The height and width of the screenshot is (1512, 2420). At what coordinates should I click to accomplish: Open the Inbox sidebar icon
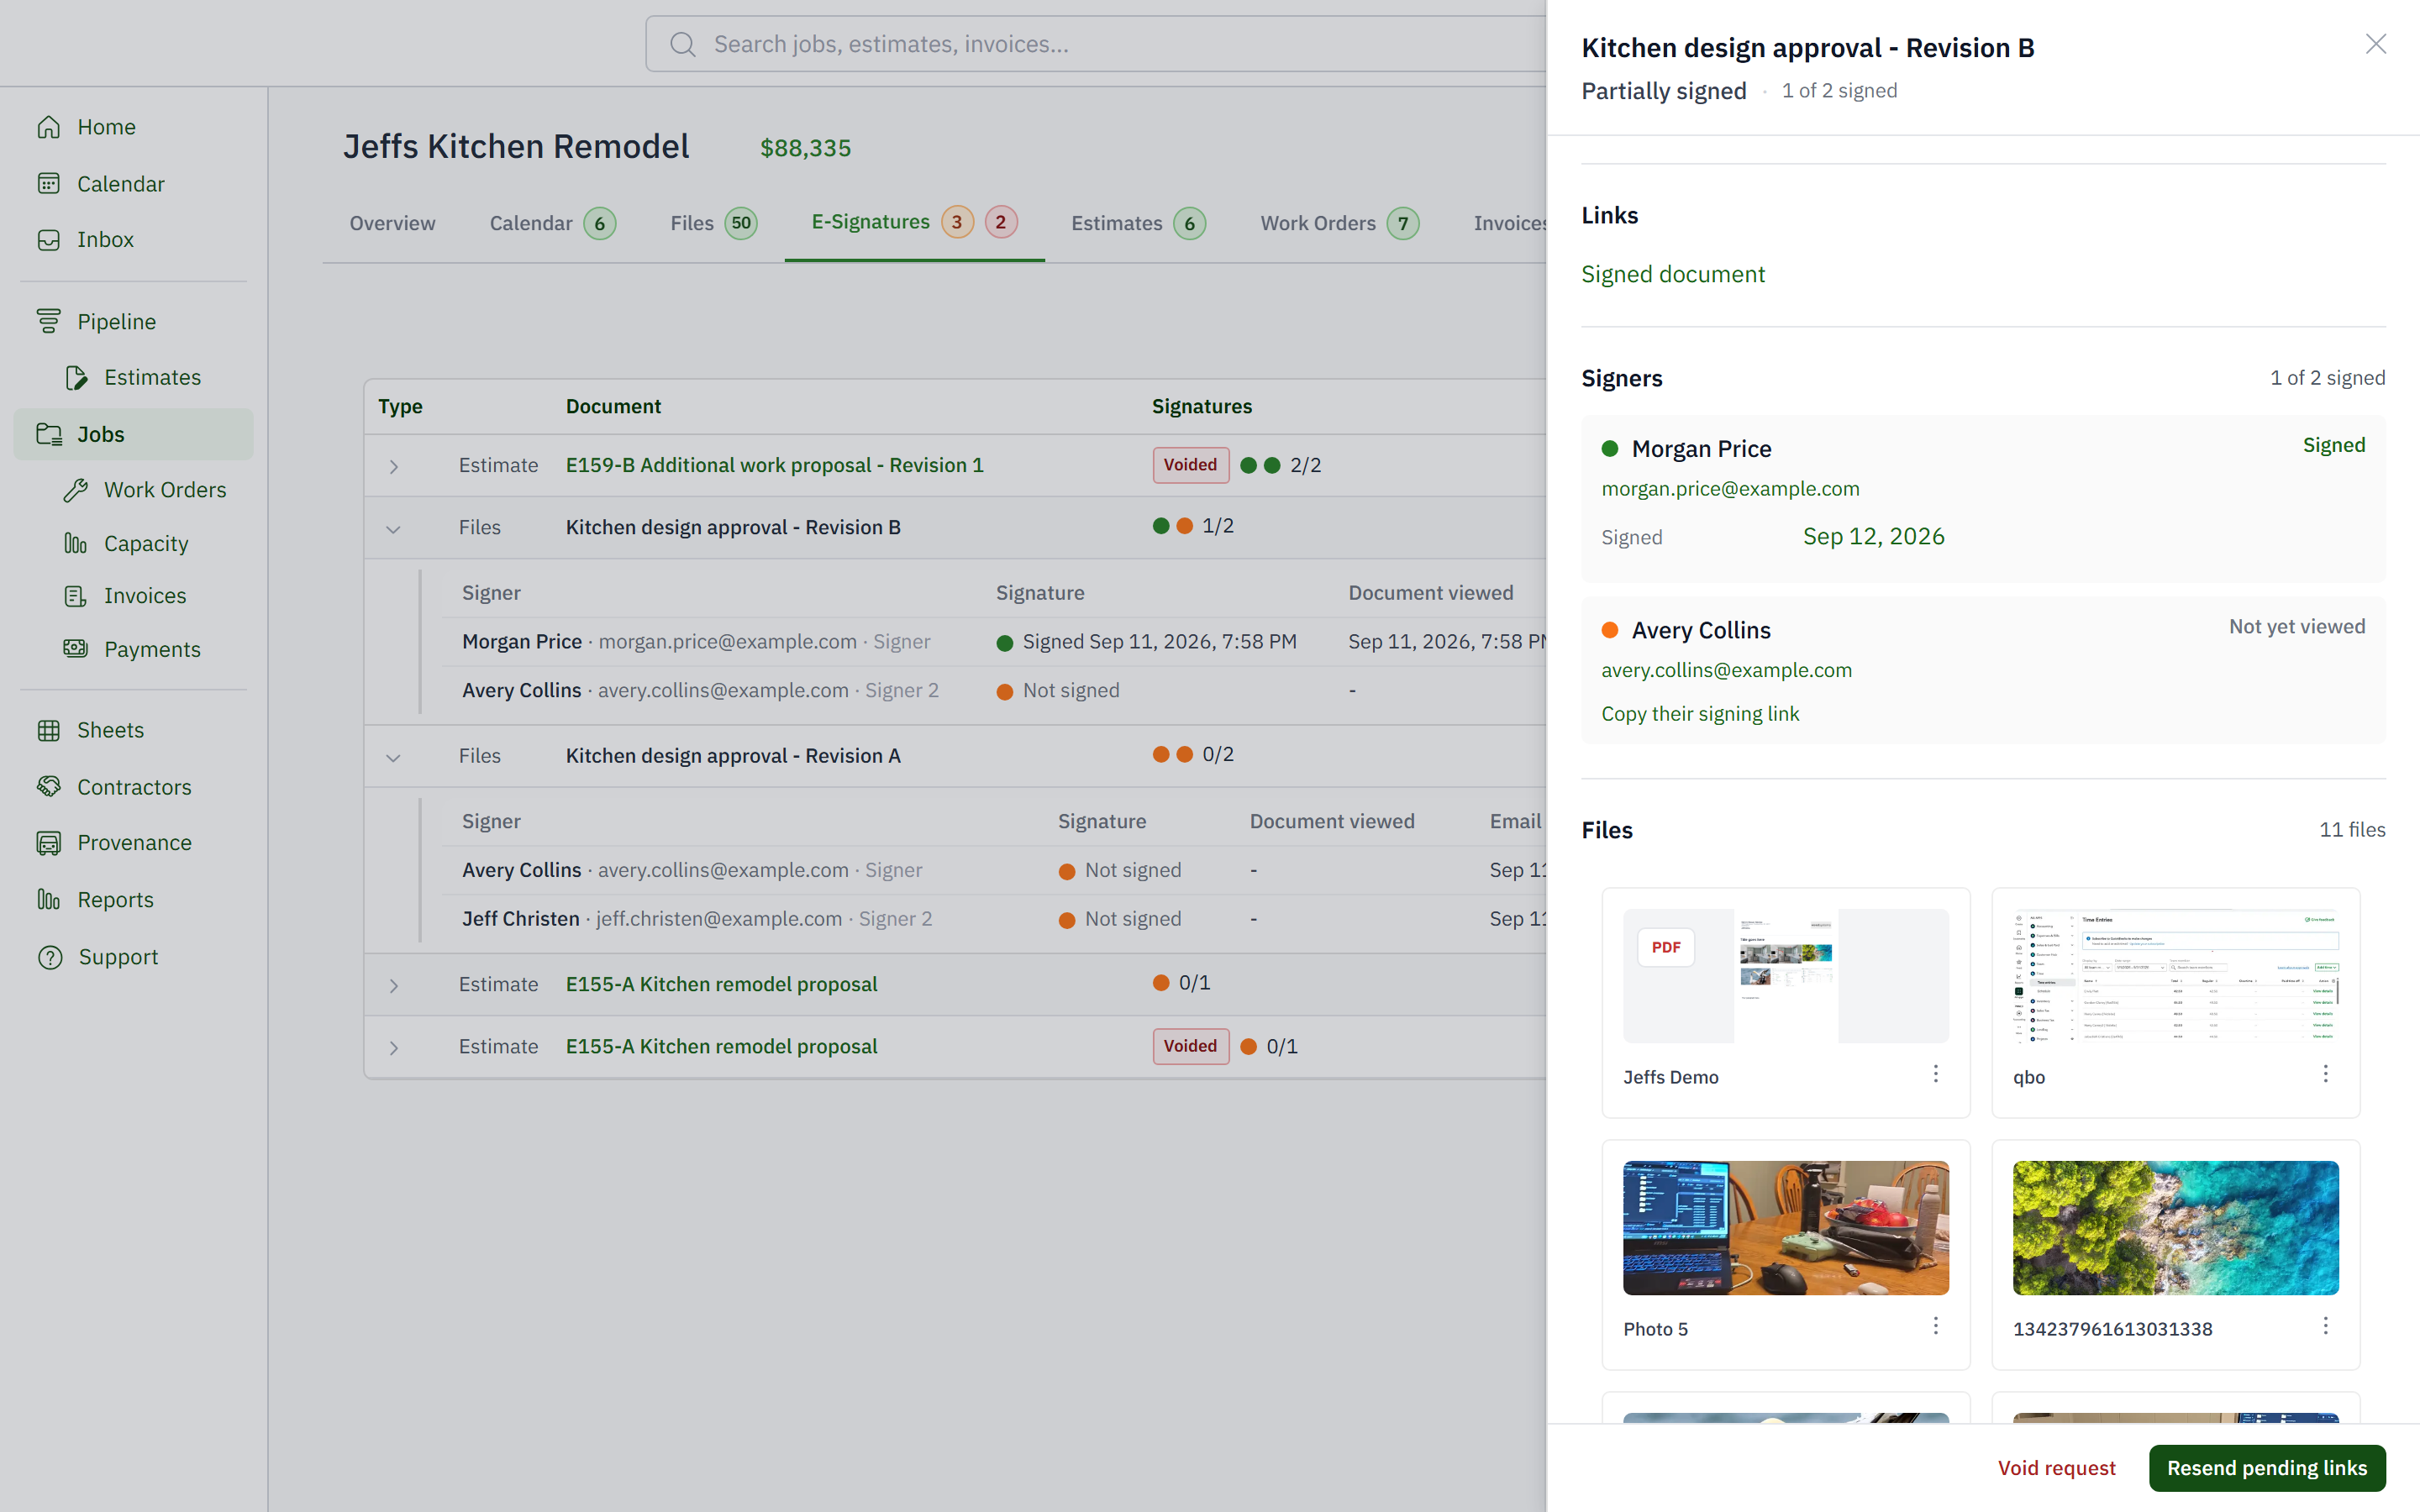click(49, 240)
